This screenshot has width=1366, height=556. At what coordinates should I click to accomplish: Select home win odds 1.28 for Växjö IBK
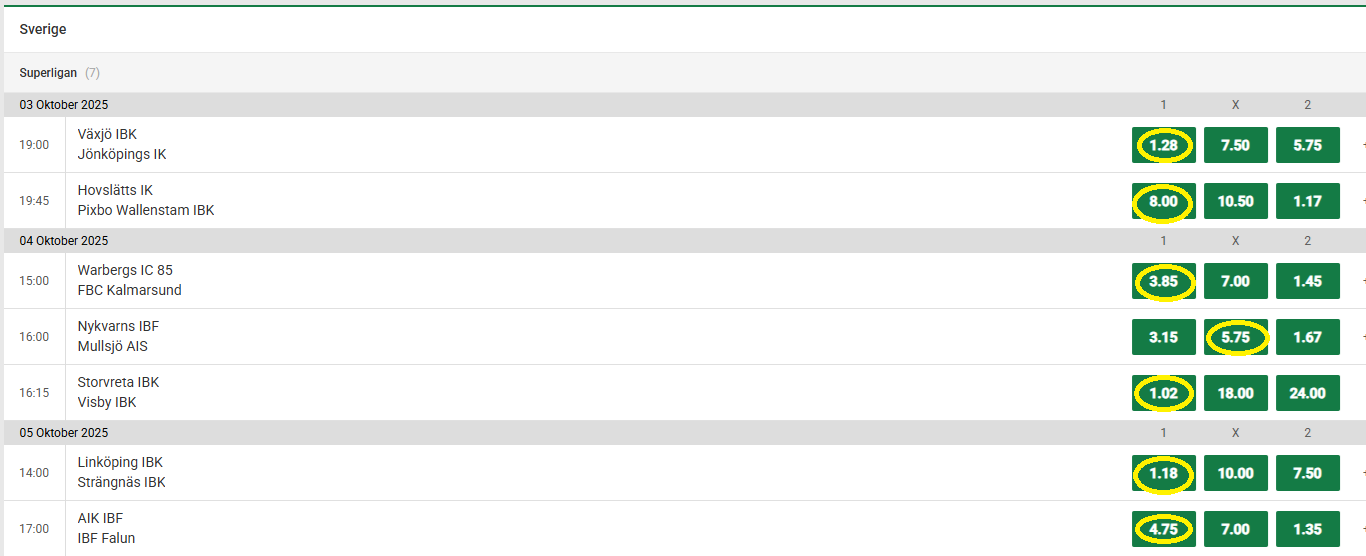click(x=1163, y=145)
